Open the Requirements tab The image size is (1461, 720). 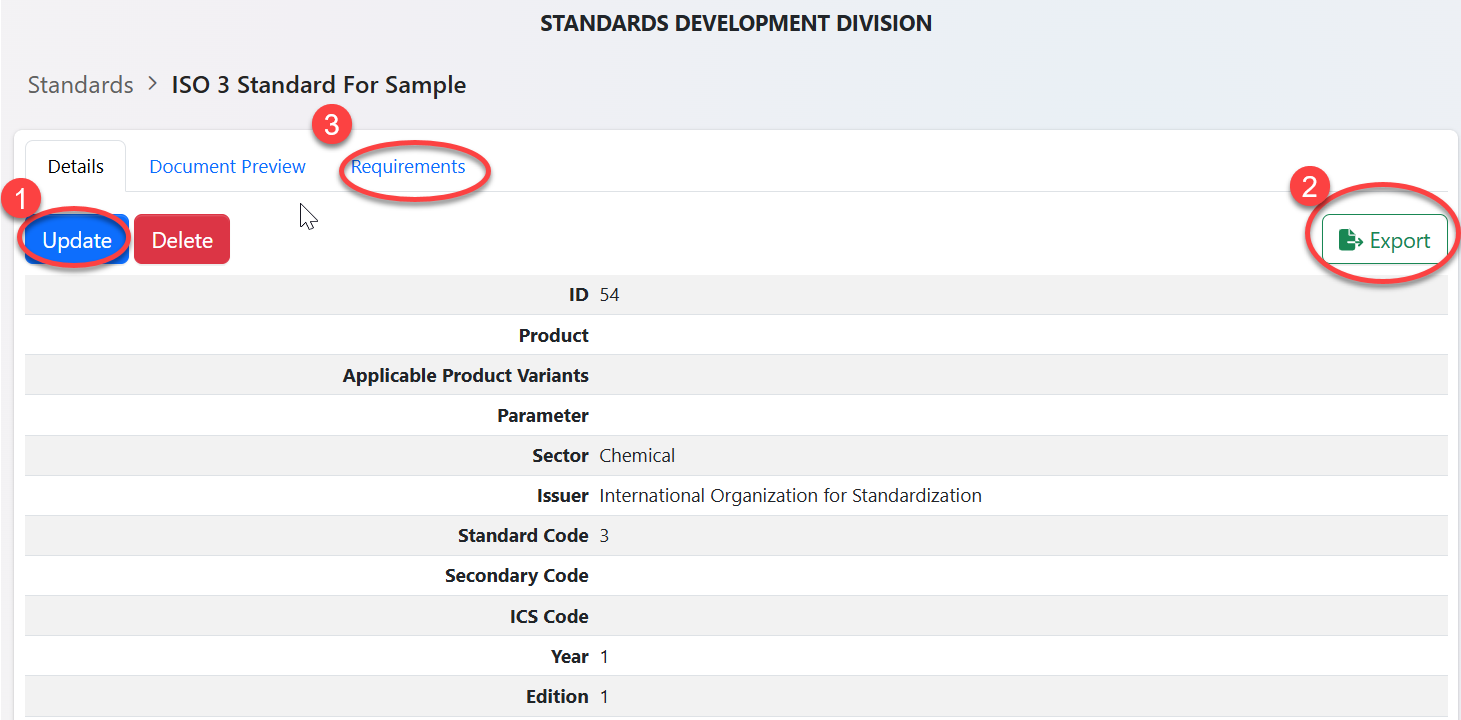(408, 167)
